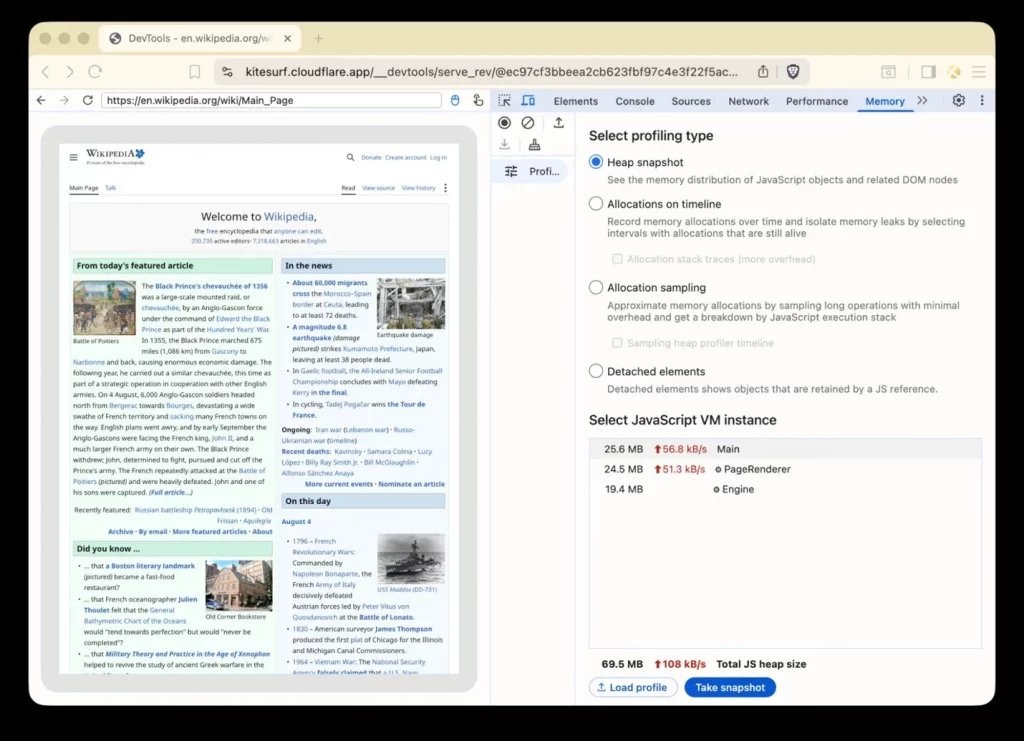Select the Heap snapshot radio button
This screenshot has height=741, width=1024.
(x=596, y=162)
